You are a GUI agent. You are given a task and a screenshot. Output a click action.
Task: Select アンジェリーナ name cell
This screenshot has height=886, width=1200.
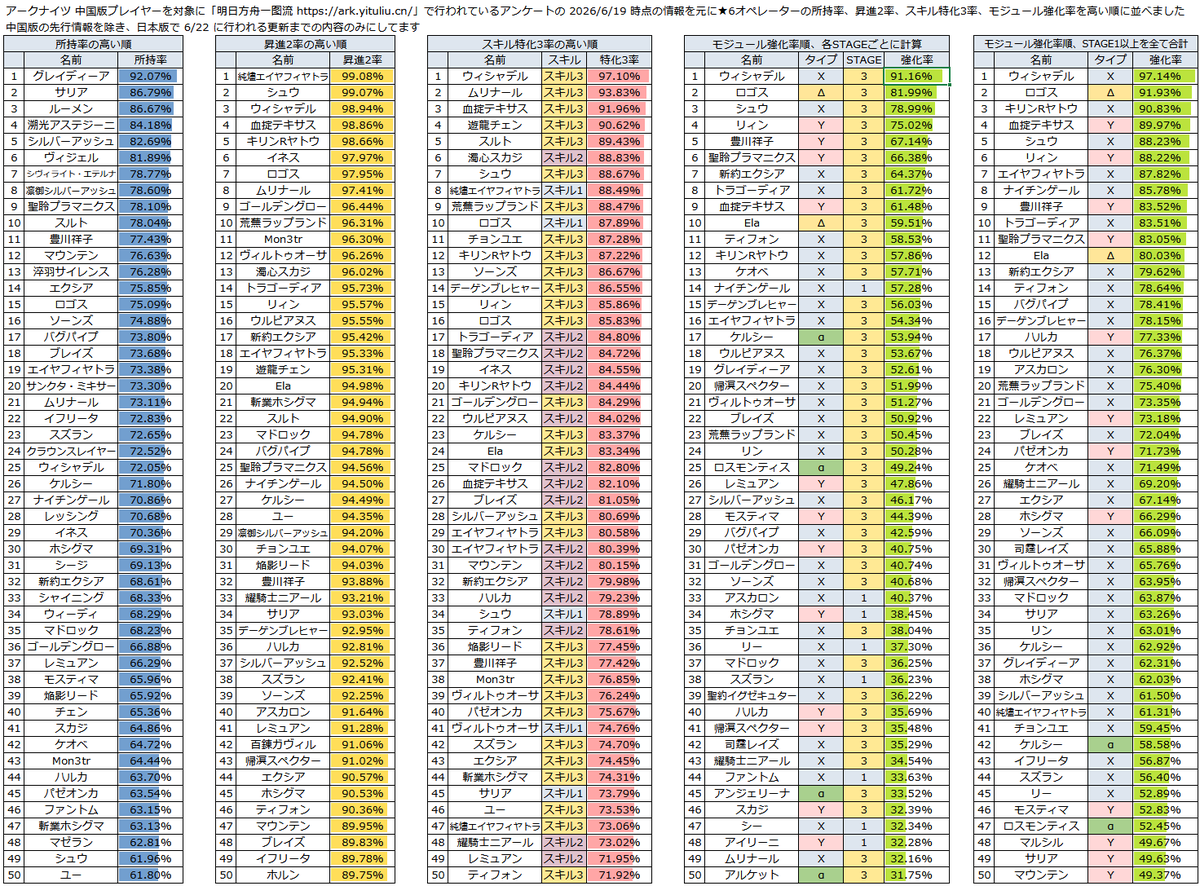752,793
